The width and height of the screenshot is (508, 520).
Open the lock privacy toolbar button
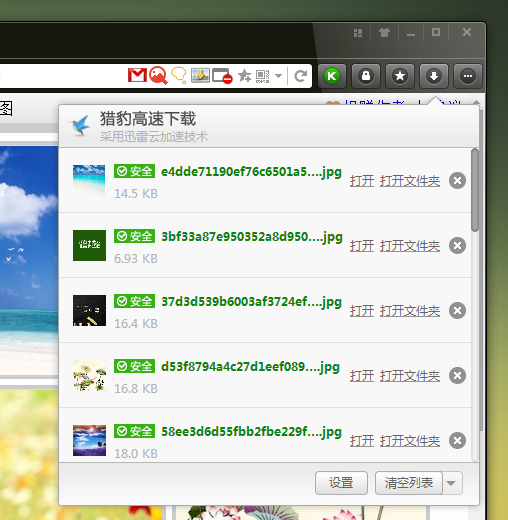click(x=366, y=76)
